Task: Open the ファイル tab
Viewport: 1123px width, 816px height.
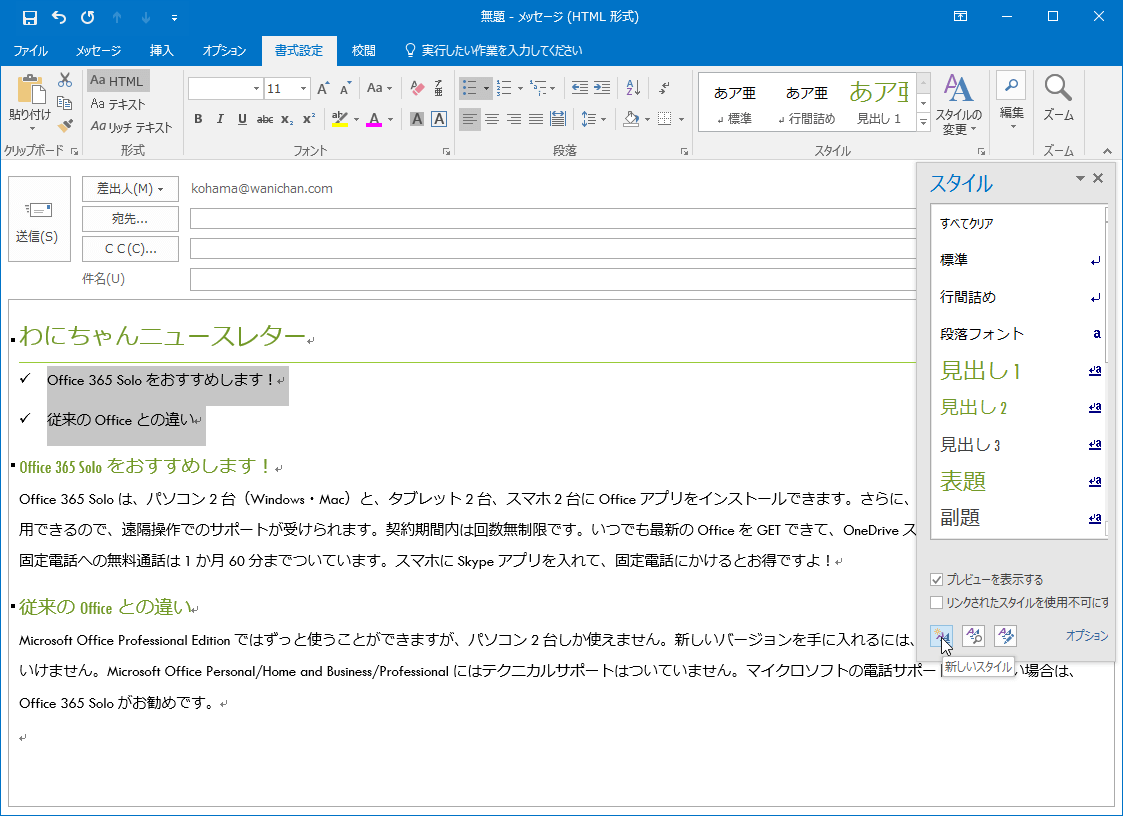Action: [x=30, y=51]
